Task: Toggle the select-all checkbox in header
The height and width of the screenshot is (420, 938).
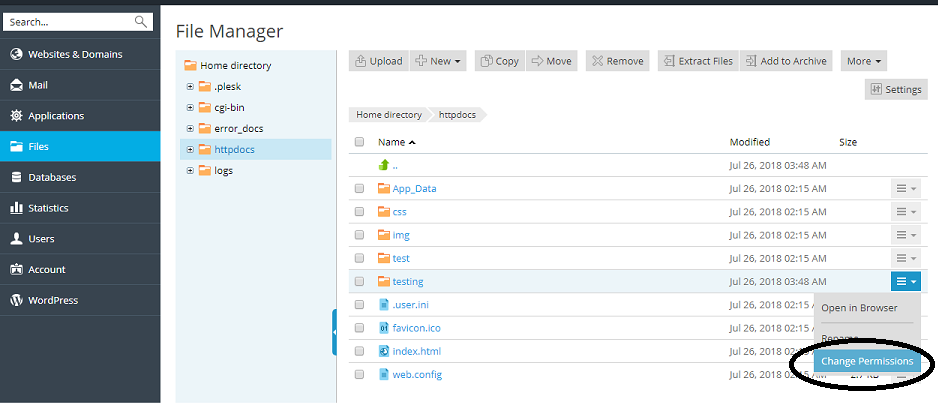Action: click(x=359, y=142)
